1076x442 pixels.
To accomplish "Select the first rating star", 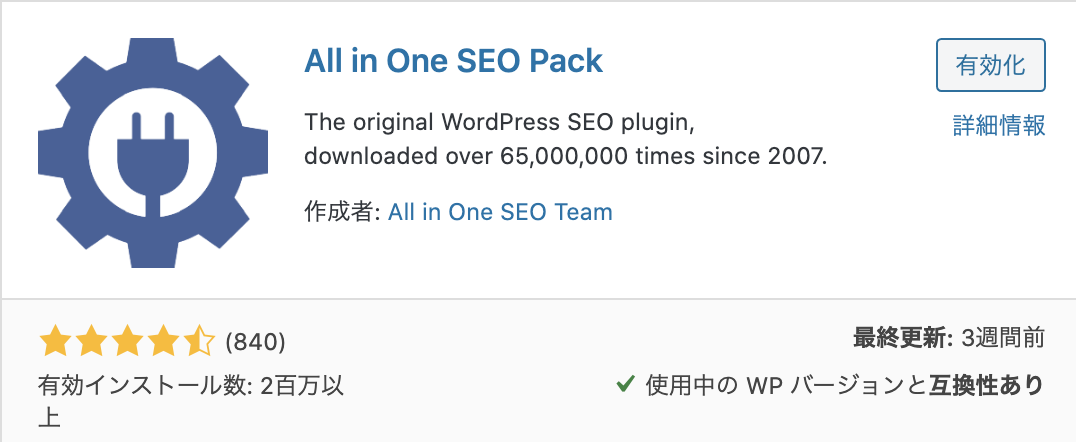I will pyautogui.click(x=54, y=342).
